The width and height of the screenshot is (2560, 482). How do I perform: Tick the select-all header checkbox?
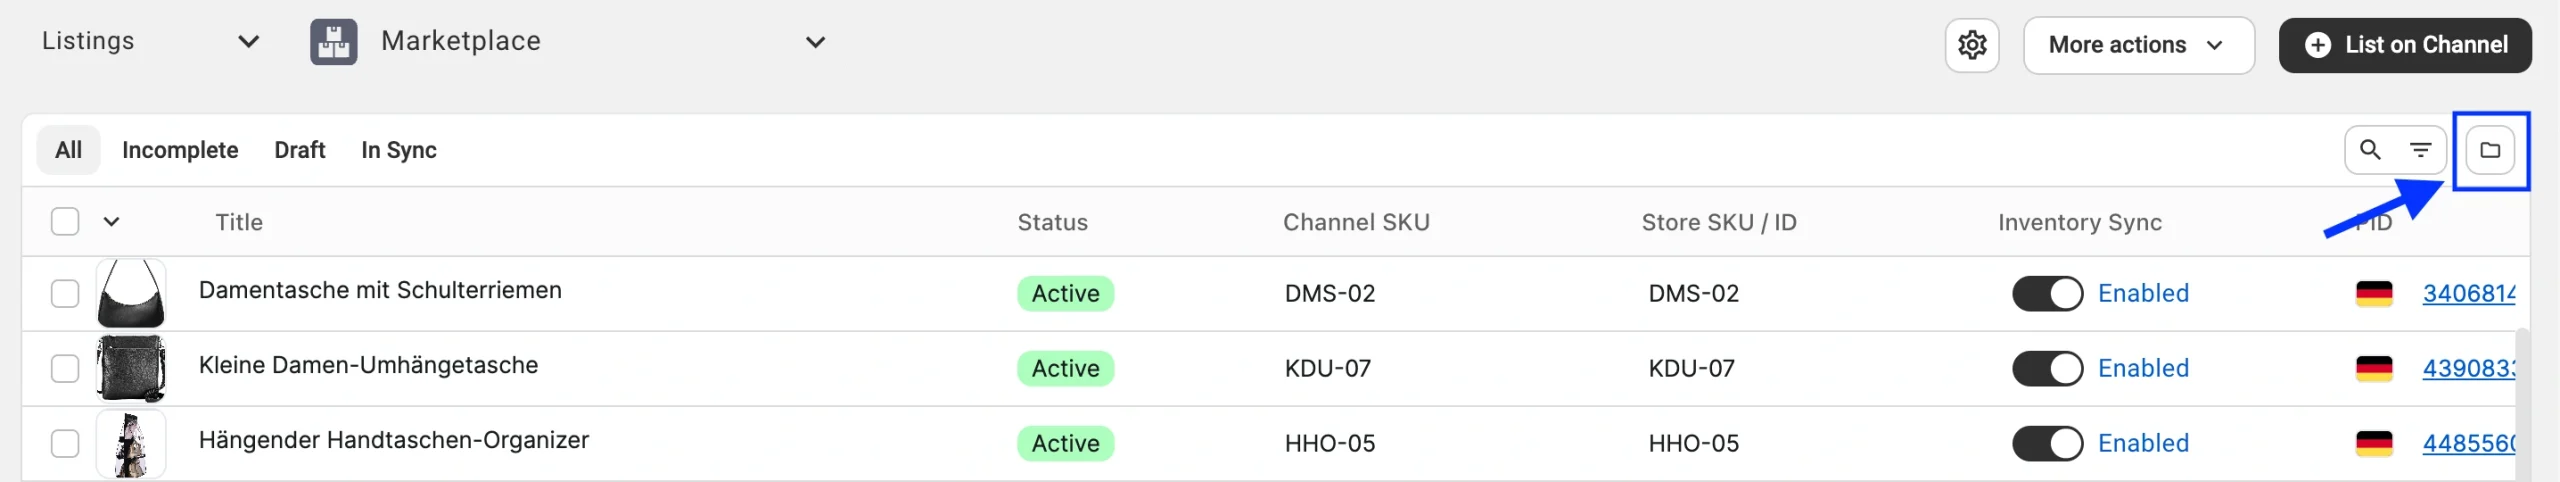pos(65,221)
